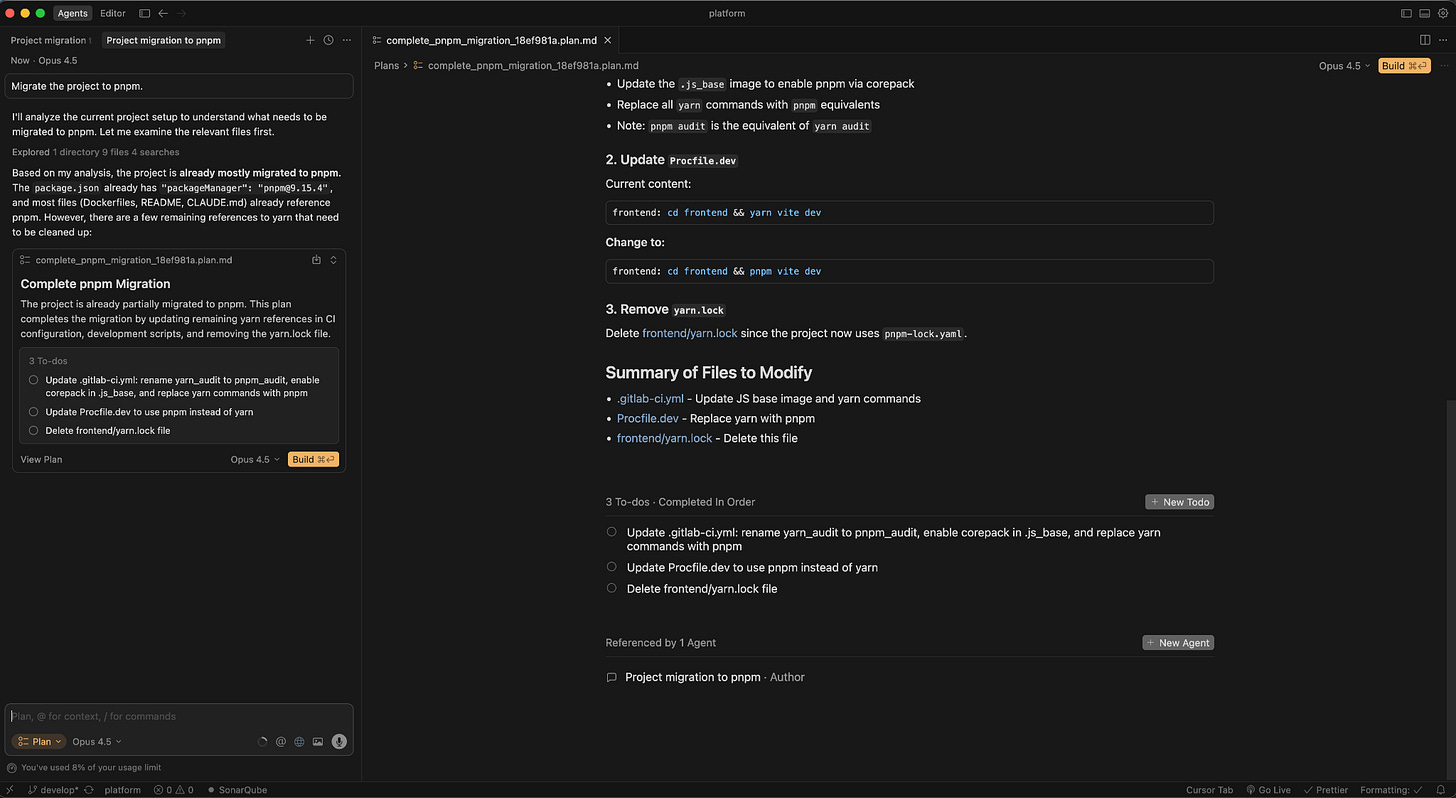
Task: Open remote window icon in status bar
Action: (9, 790)
